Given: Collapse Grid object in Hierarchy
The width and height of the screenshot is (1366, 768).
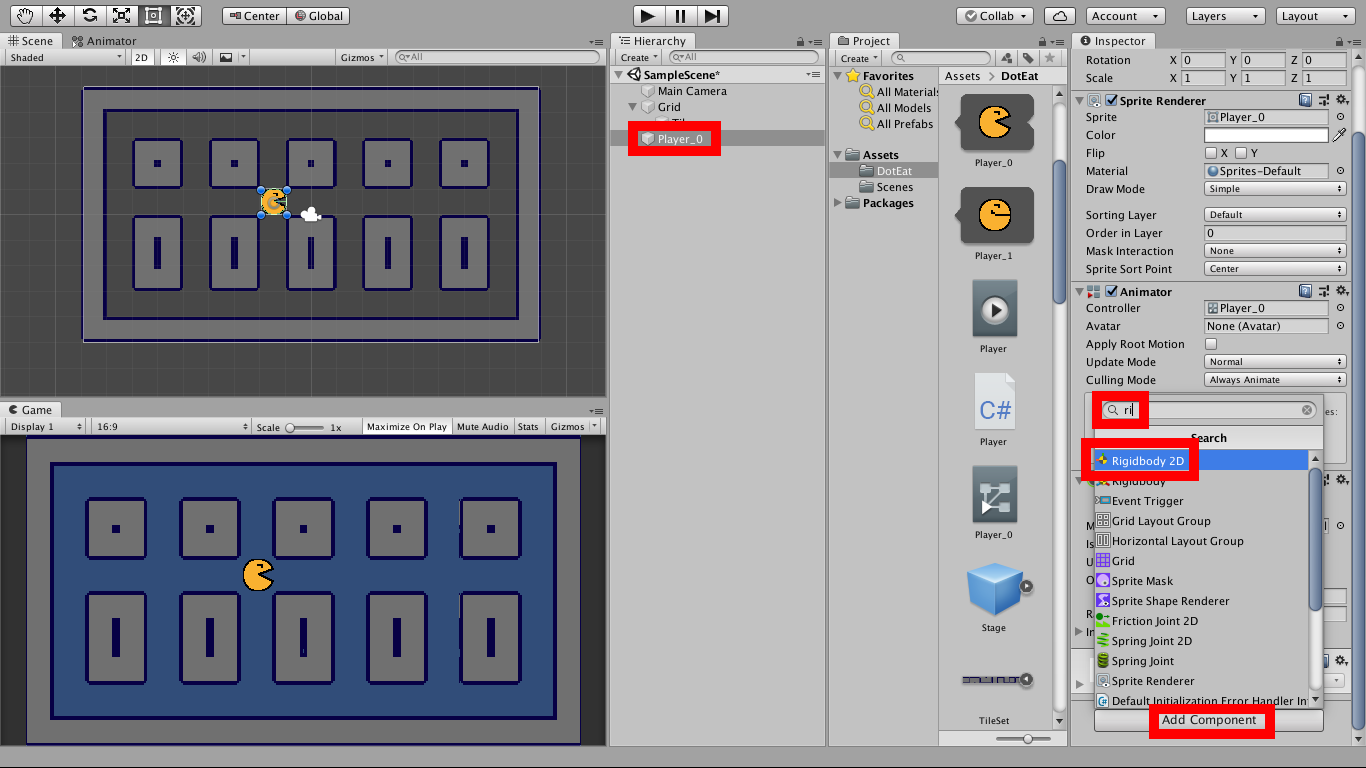Looking at the screenshot, I should 632,107.
